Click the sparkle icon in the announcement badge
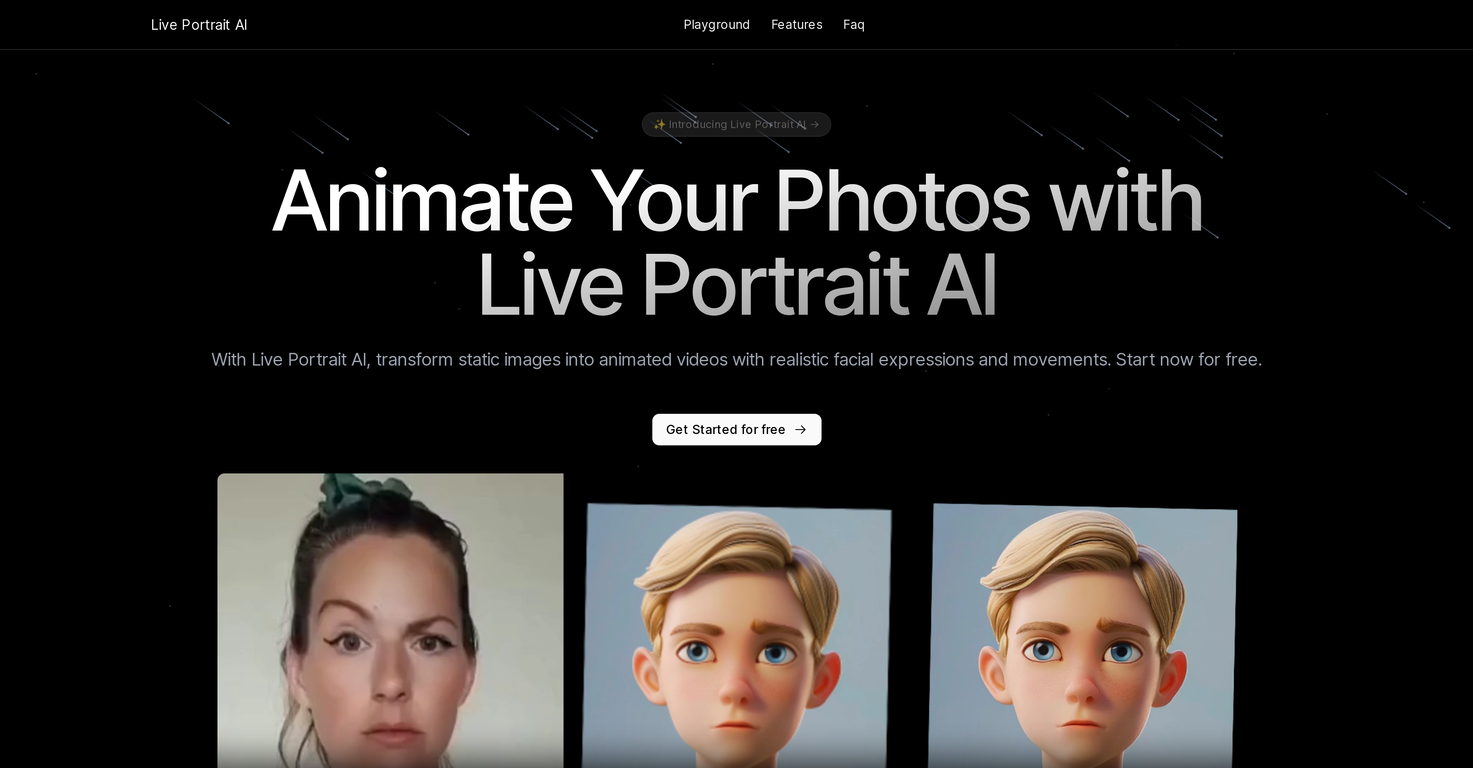1473x768 pixels. (660, 124)
